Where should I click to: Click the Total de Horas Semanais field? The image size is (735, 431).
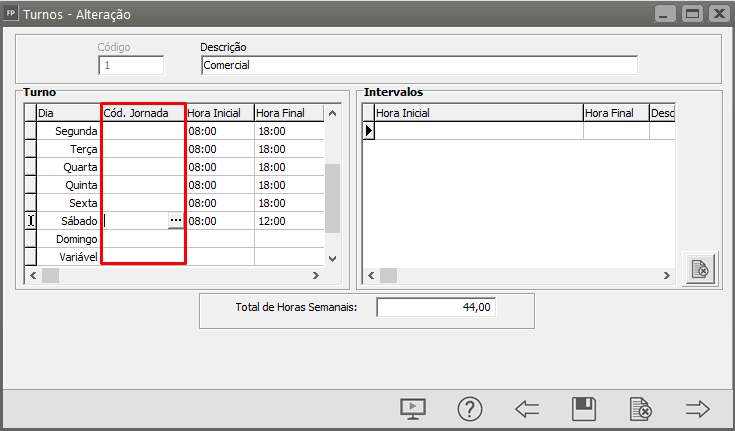click(436, 308)
